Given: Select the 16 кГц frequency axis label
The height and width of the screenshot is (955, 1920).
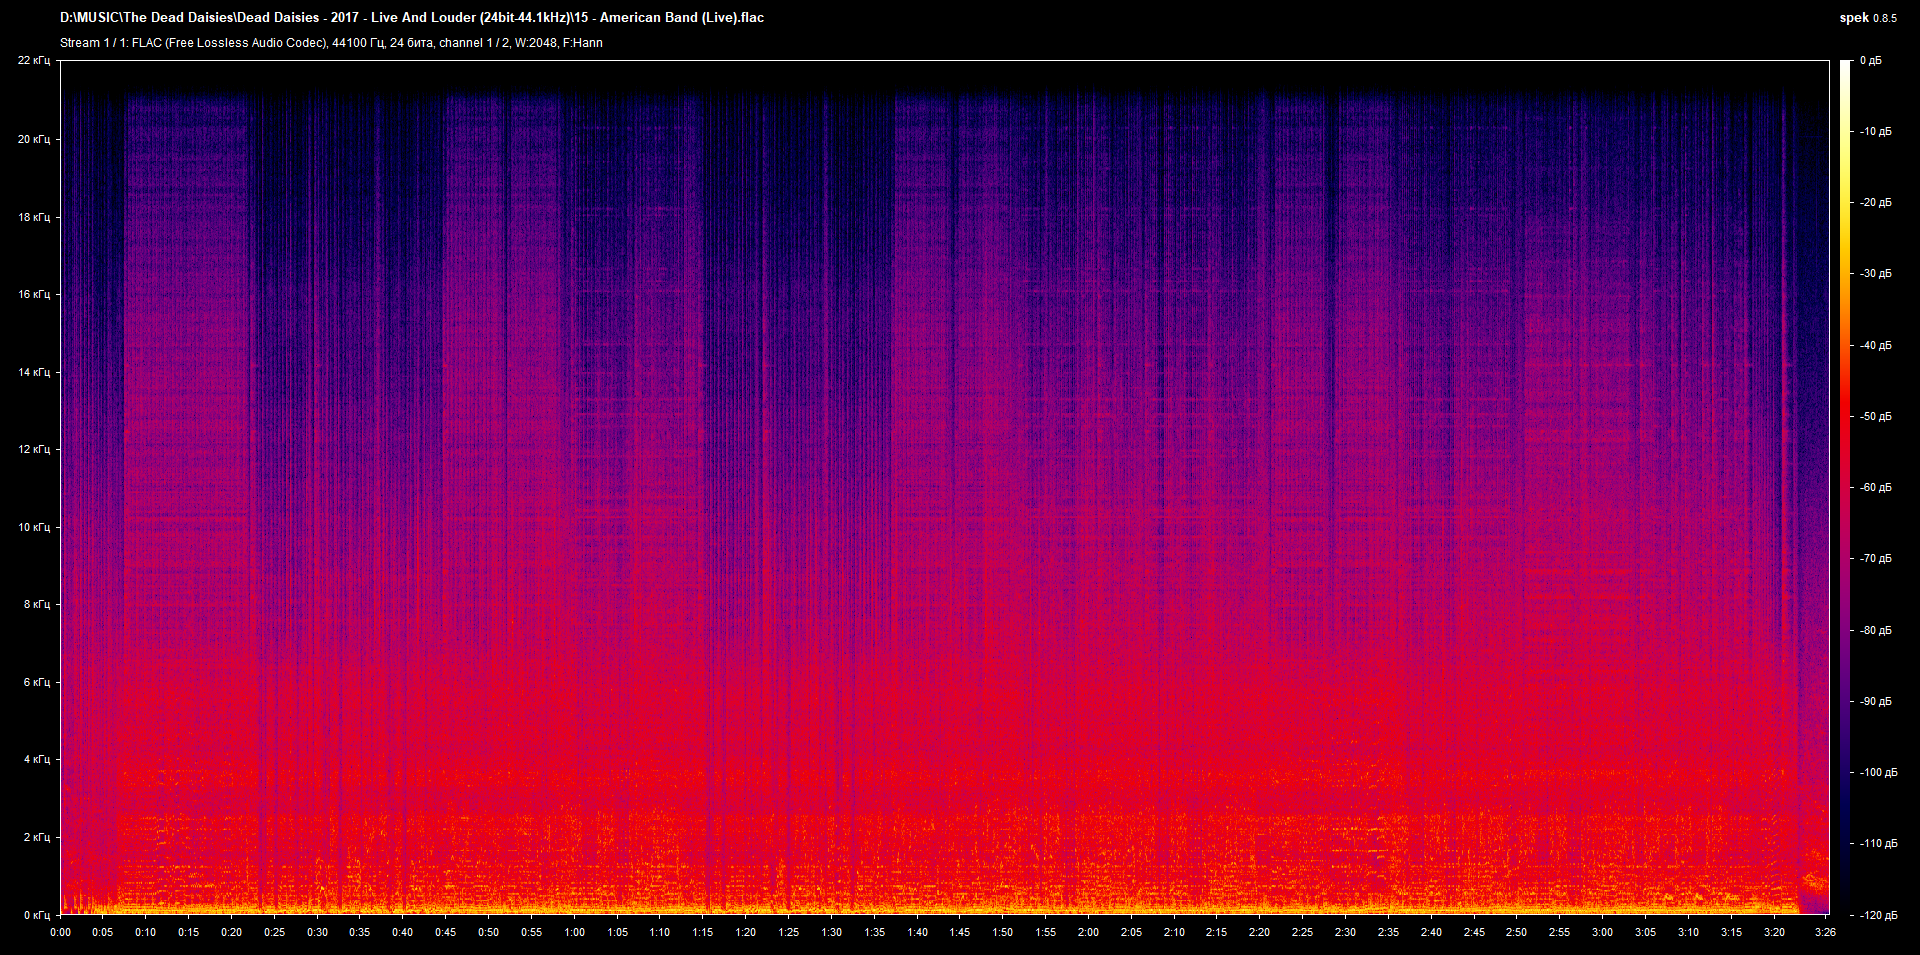Looking at the screenshot, I should point(33,295).
